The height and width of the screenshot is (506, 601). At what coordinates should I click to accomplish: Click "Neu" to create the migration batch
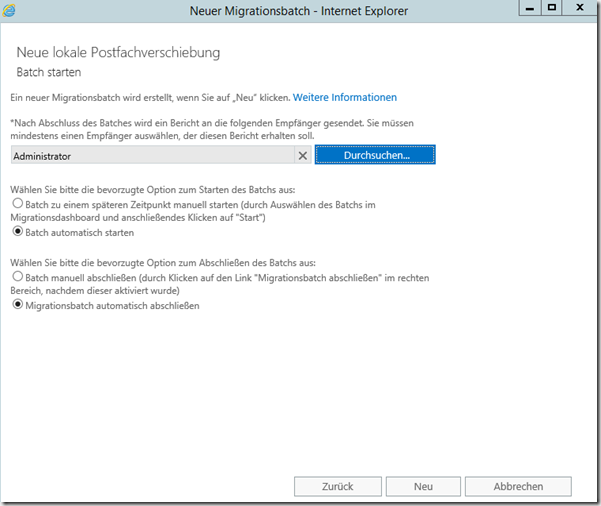(423, 486)
